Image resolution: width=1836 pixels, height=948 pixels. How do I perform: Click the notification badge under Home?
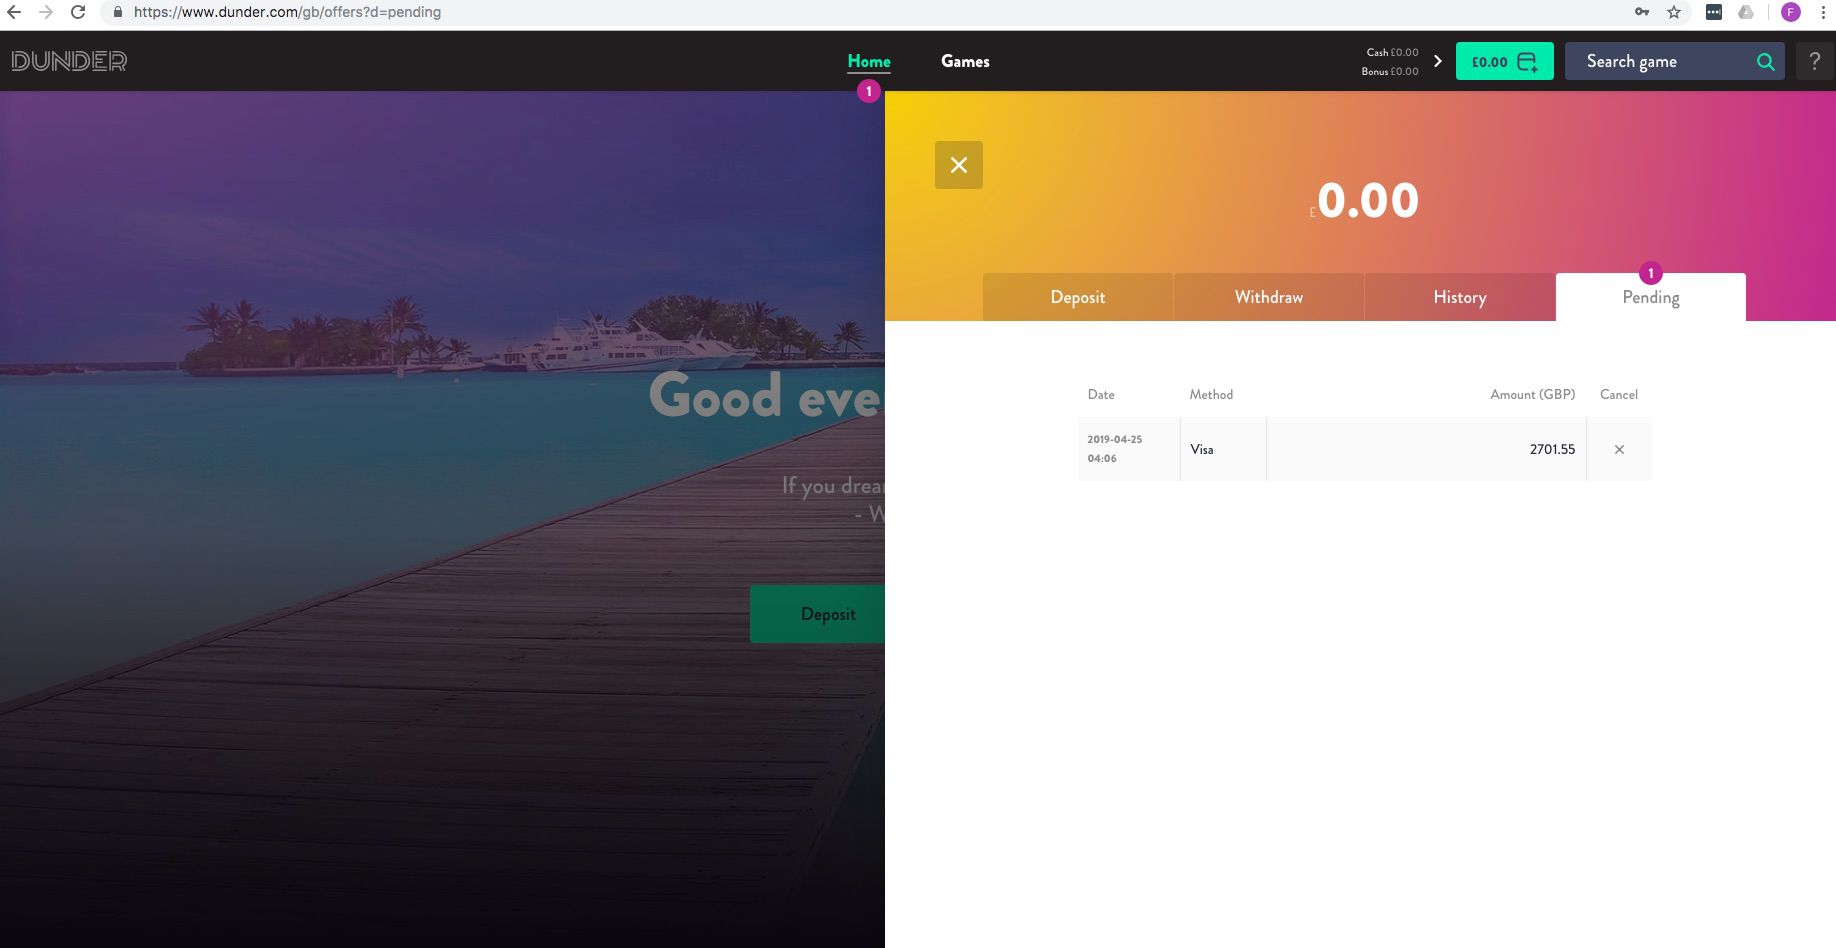click(869, 91)
